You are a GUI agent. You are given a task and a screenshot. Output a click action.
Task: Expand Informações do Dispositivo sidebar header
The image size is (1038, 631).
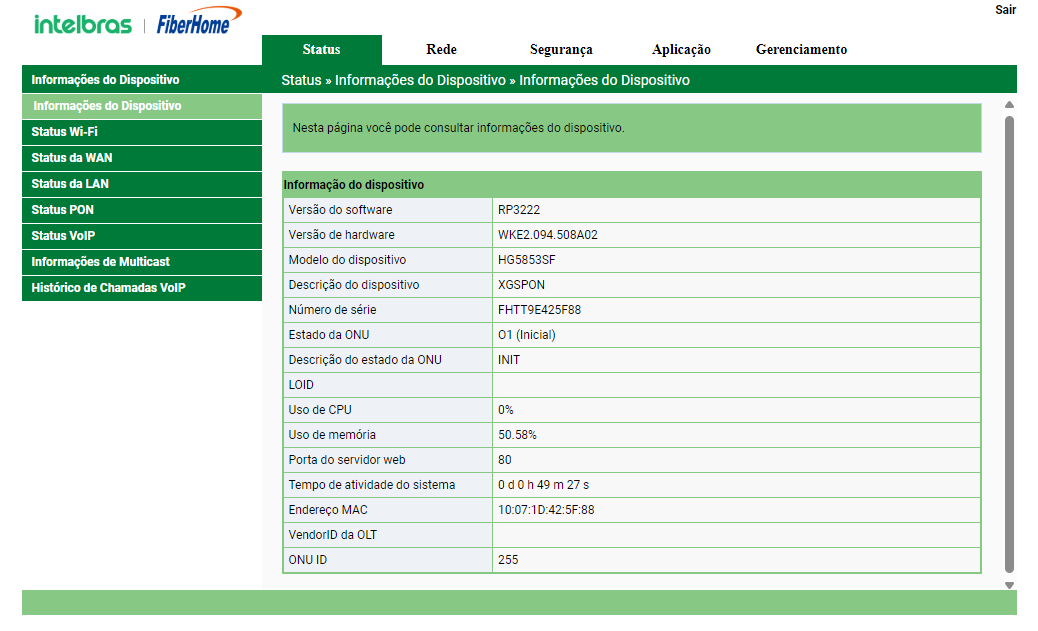142,79
